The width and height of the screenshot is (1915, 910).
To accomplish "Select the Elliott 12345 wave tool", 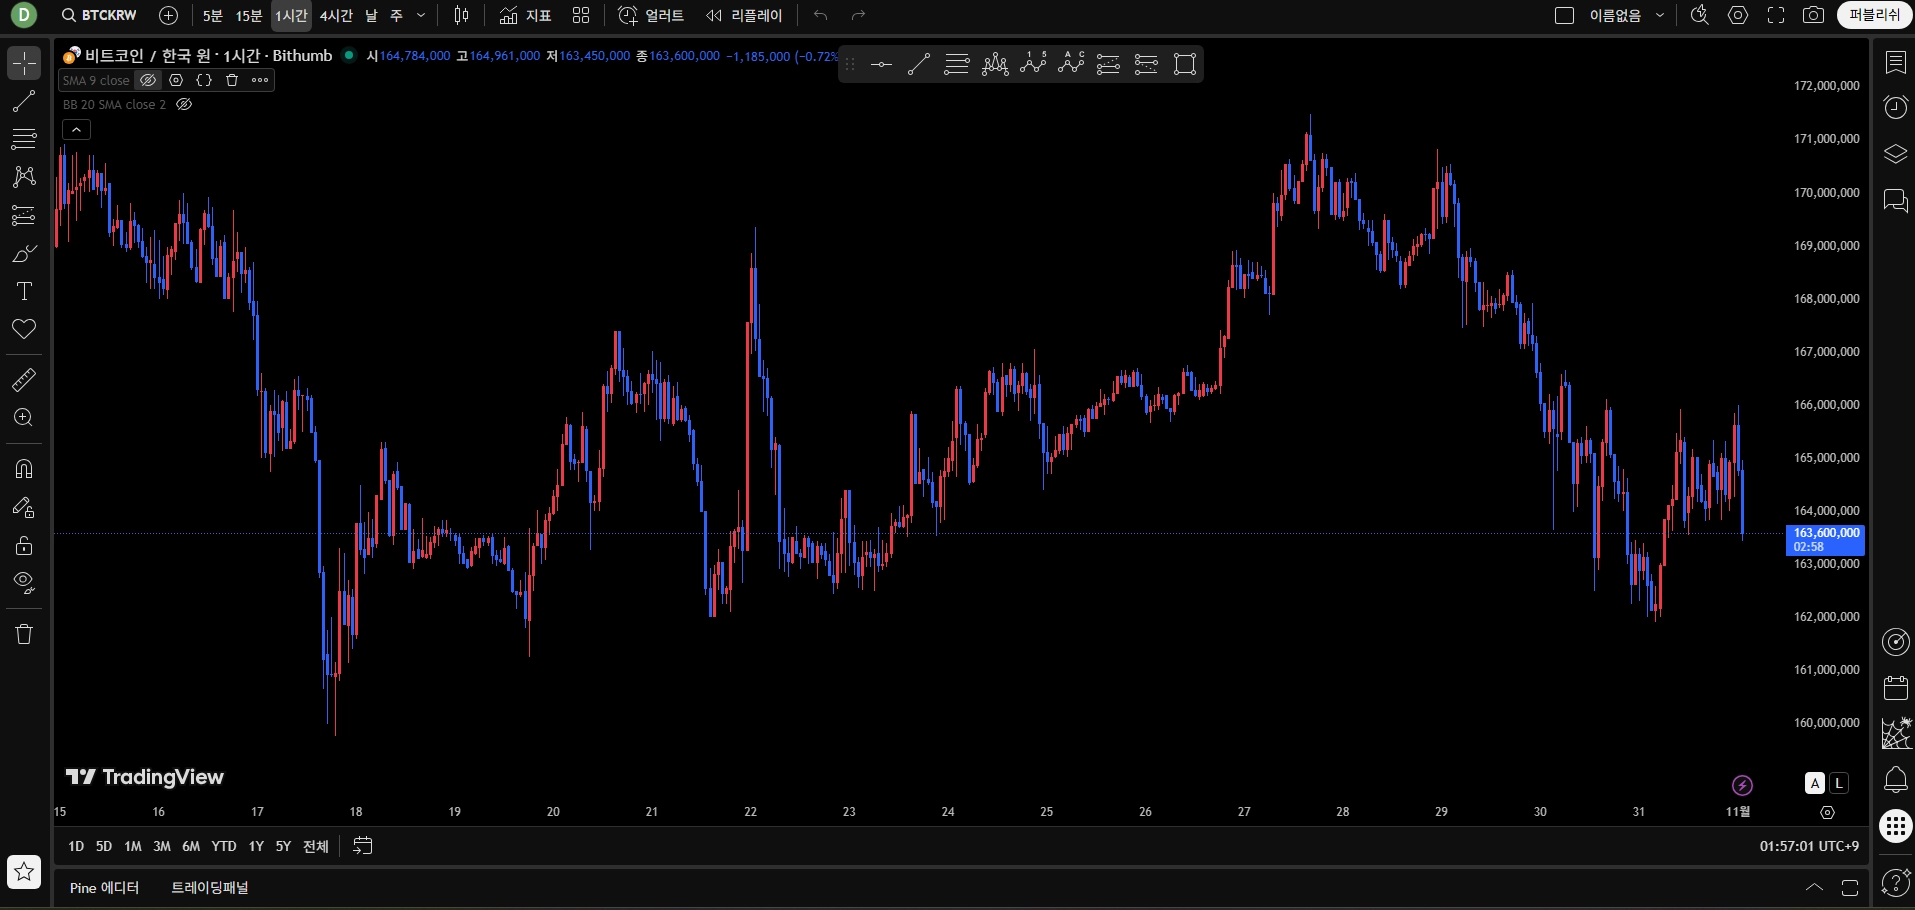I will (1033, 65).
